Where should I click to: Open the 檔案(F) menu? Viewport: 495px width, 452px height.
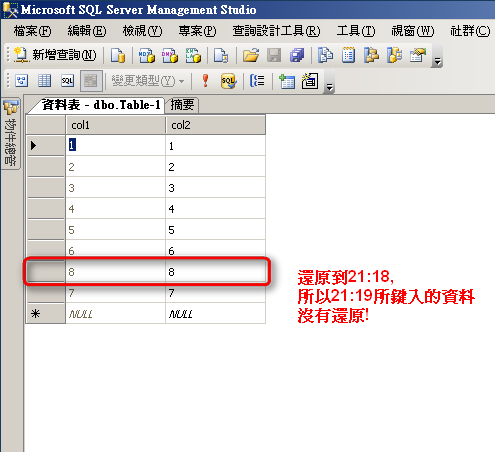(32, 31)
